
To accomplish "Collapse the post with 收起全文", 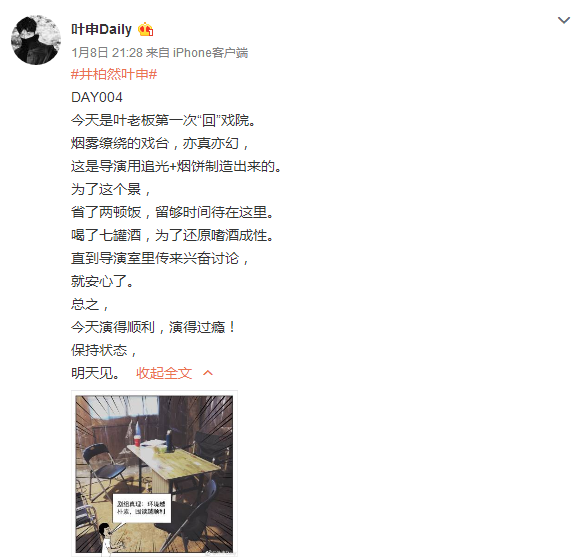I will pyautogui.click(x=164, y=373).
